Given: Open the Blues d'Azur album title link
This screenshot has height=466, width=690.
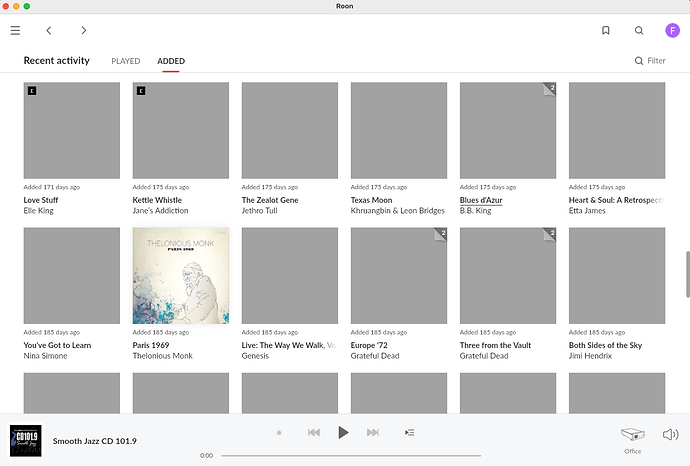Looking at the screenshot, I should (481, 200).
